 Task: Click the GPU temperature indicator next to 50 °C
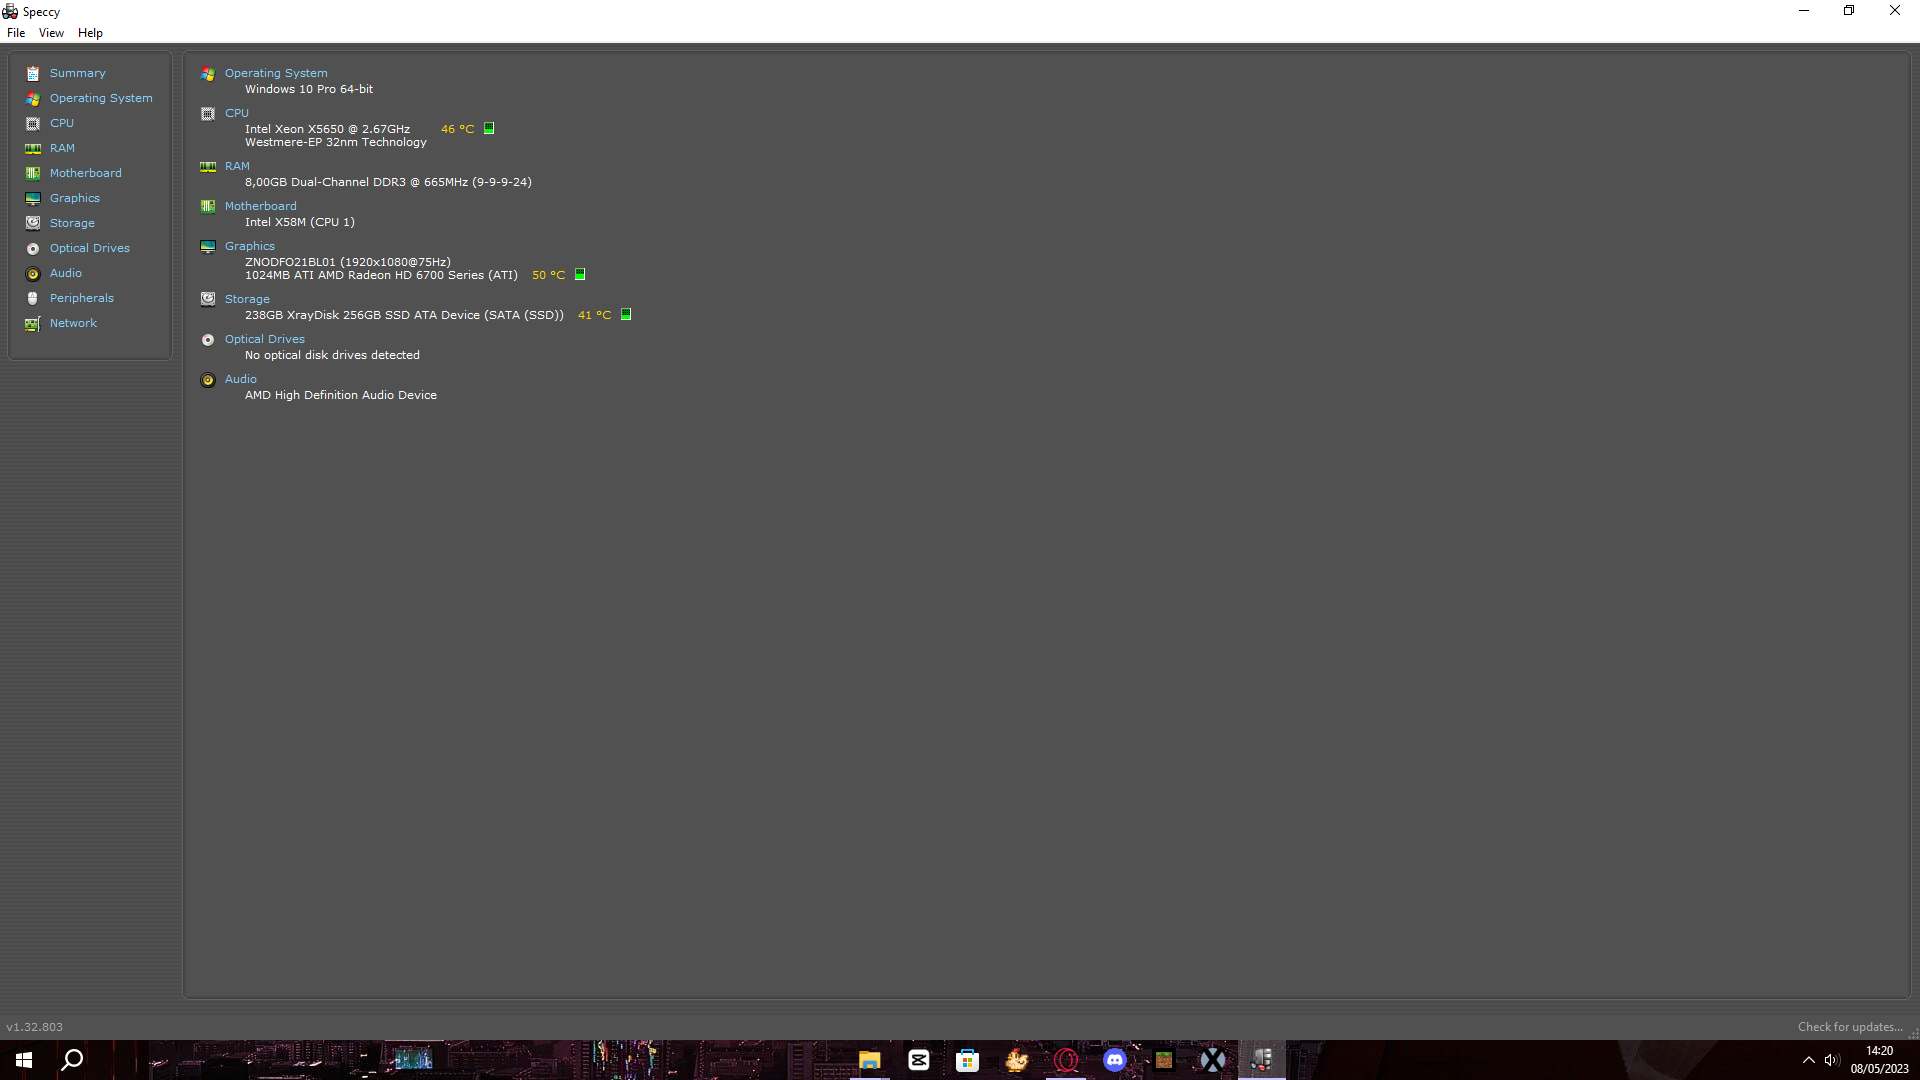click(580, 274)
